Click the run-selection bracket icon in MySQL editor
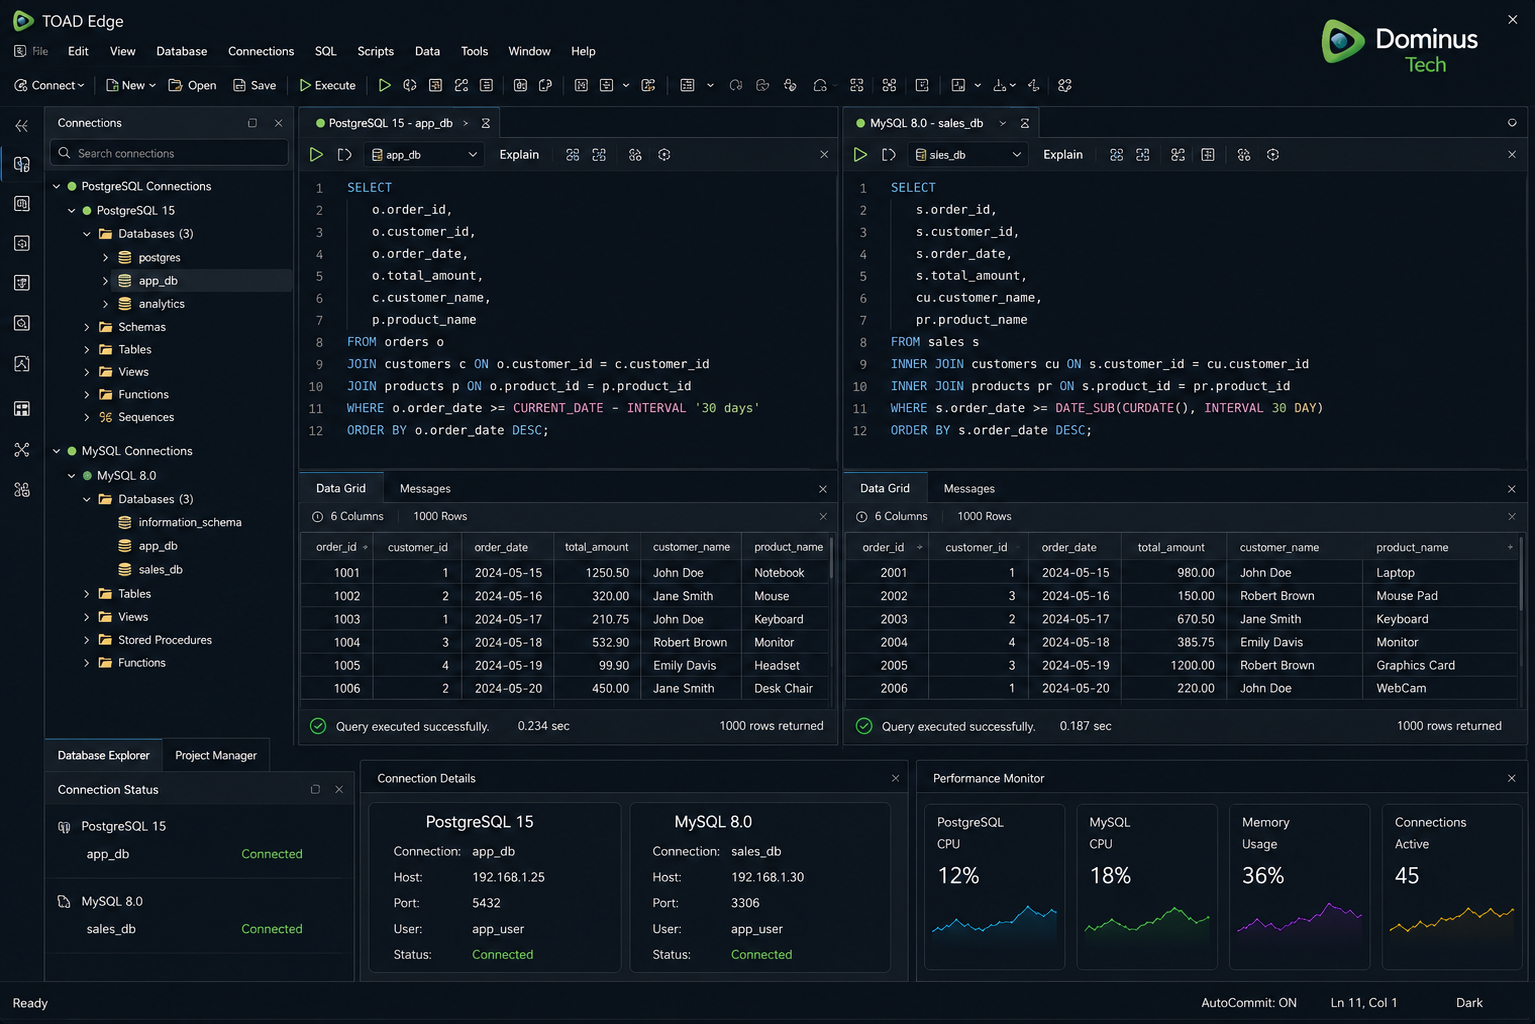The image size is (1535, 1024). [888, 155]
